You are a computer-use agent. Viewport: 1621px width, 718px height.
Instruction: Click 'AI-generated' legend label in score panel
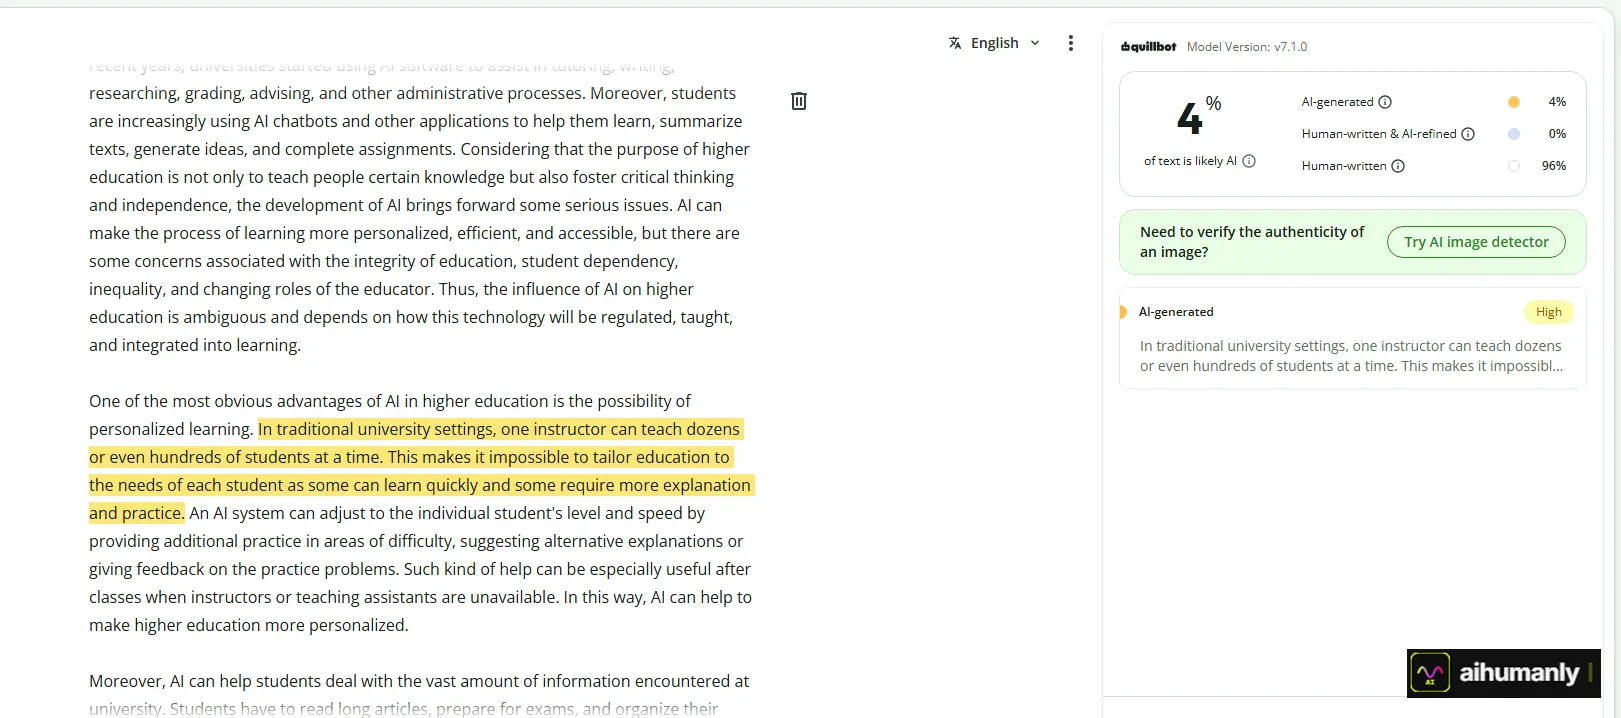pyautogui.click(x=1338, y=102)
